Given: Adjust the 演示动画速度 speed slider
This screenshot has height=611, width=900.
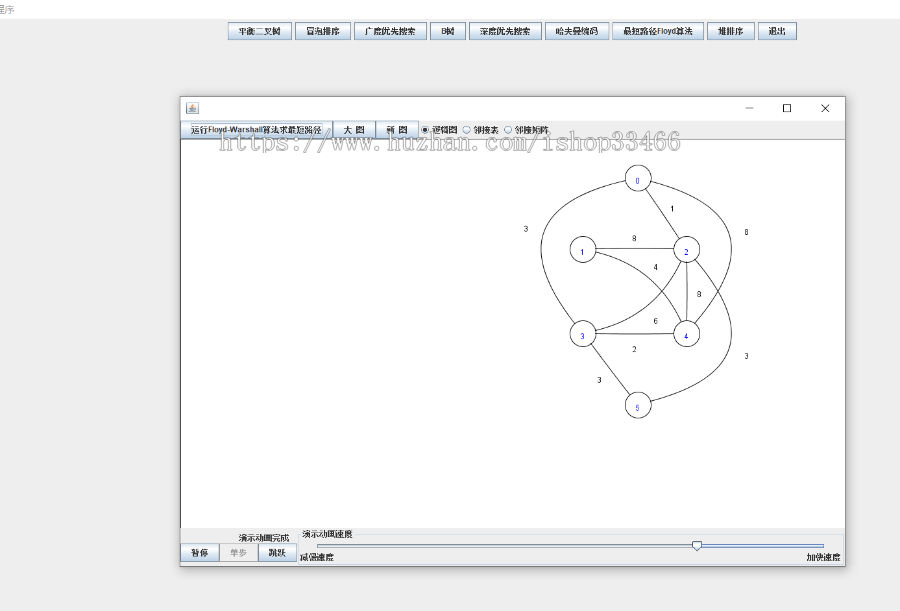Looking at the screenshot, I should pyautogui.click(x=697, y=545).
